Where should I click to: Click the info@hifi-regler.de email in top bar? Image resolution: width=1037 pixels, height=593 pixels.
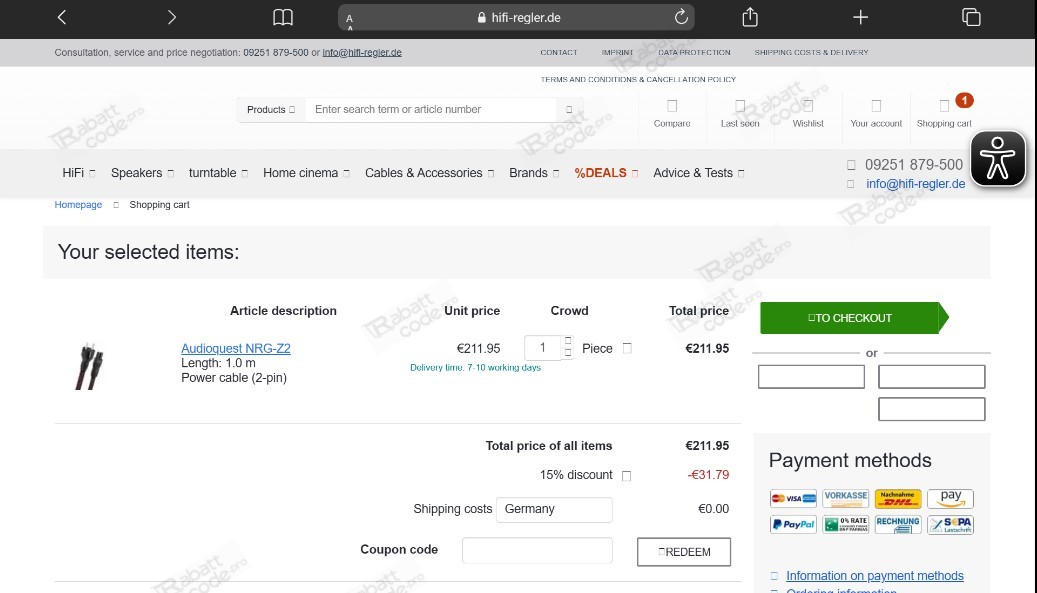(x=362, y=52)
